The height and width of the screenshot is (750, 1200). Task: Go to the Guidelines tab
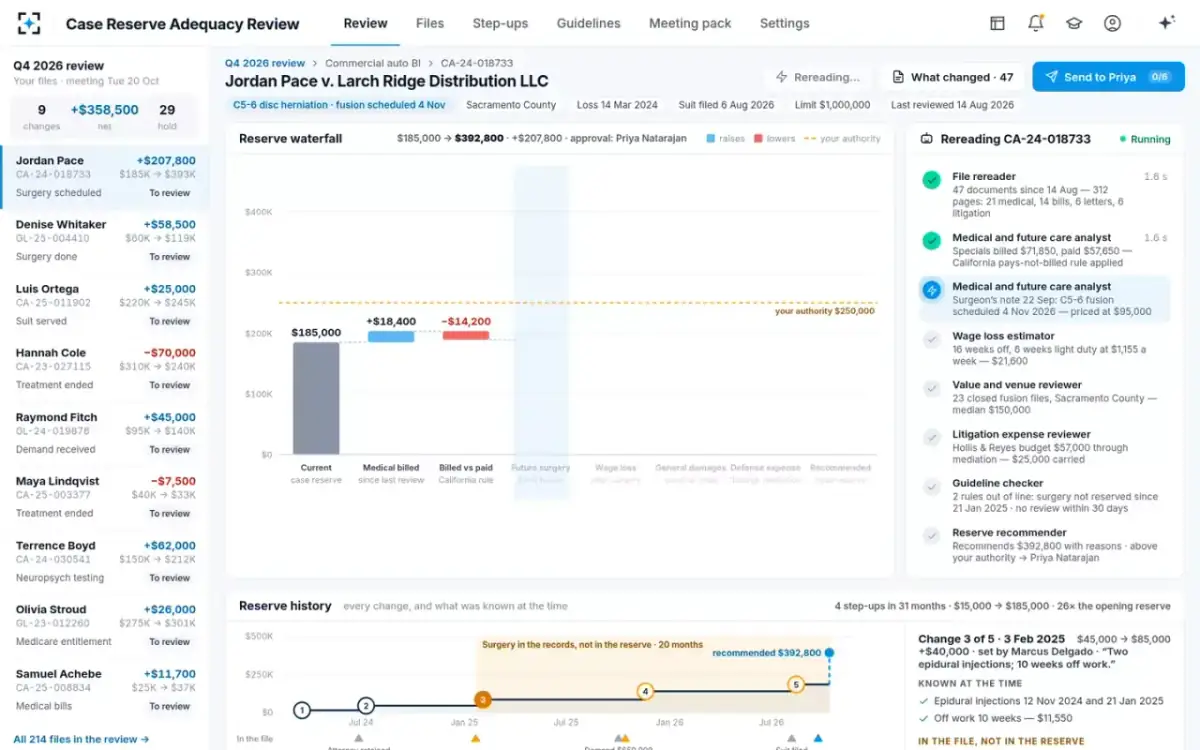tap(588, 23)
